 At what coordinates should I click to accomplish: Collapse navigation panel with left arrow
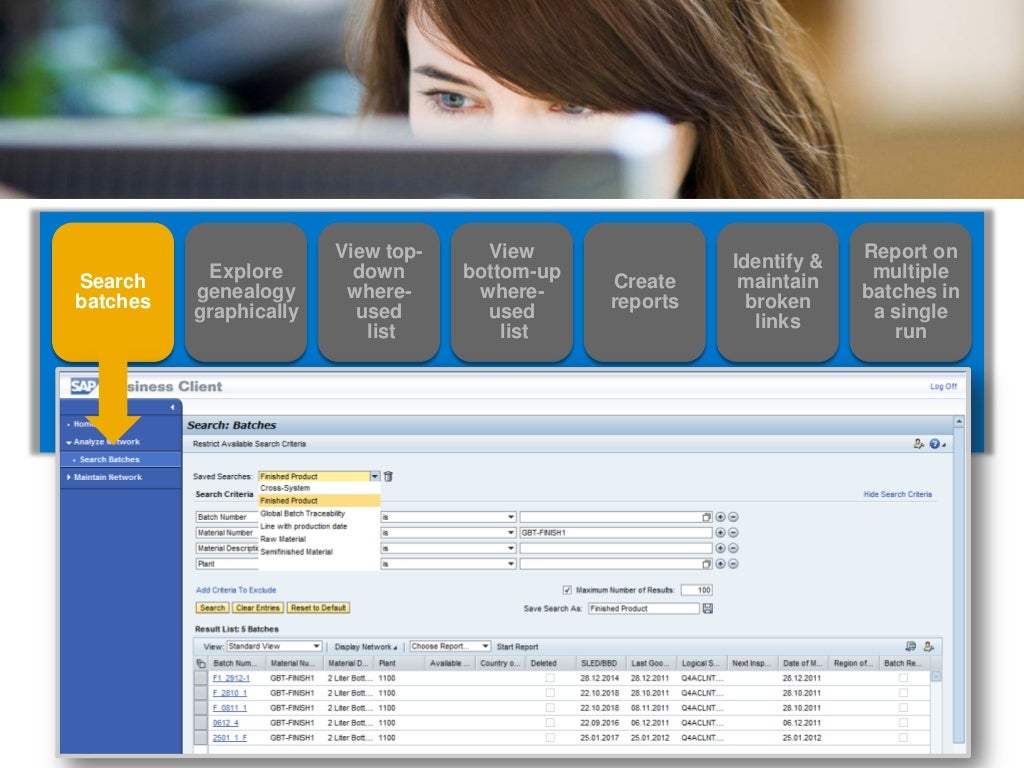point(172,407)
